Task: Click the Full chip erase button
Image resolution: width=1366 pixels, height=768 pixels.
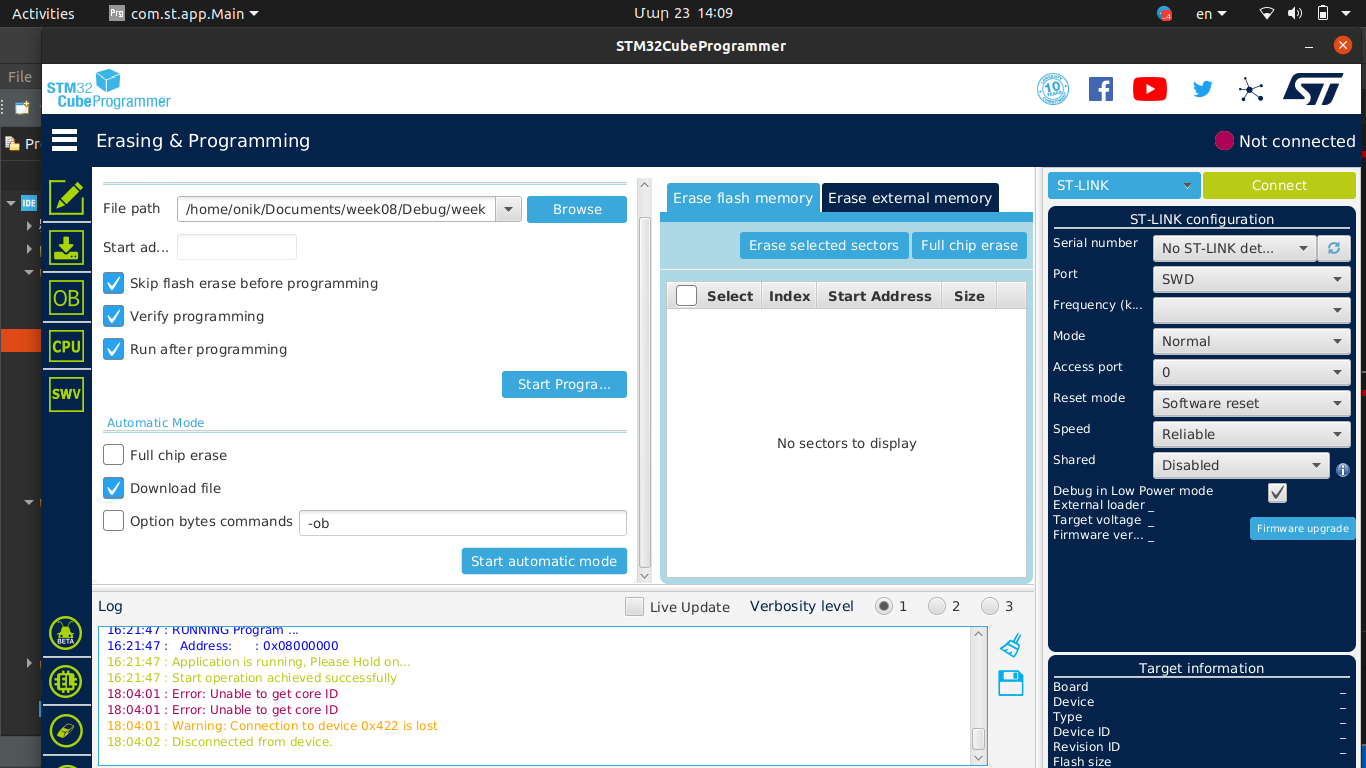Action: point(969,245)
